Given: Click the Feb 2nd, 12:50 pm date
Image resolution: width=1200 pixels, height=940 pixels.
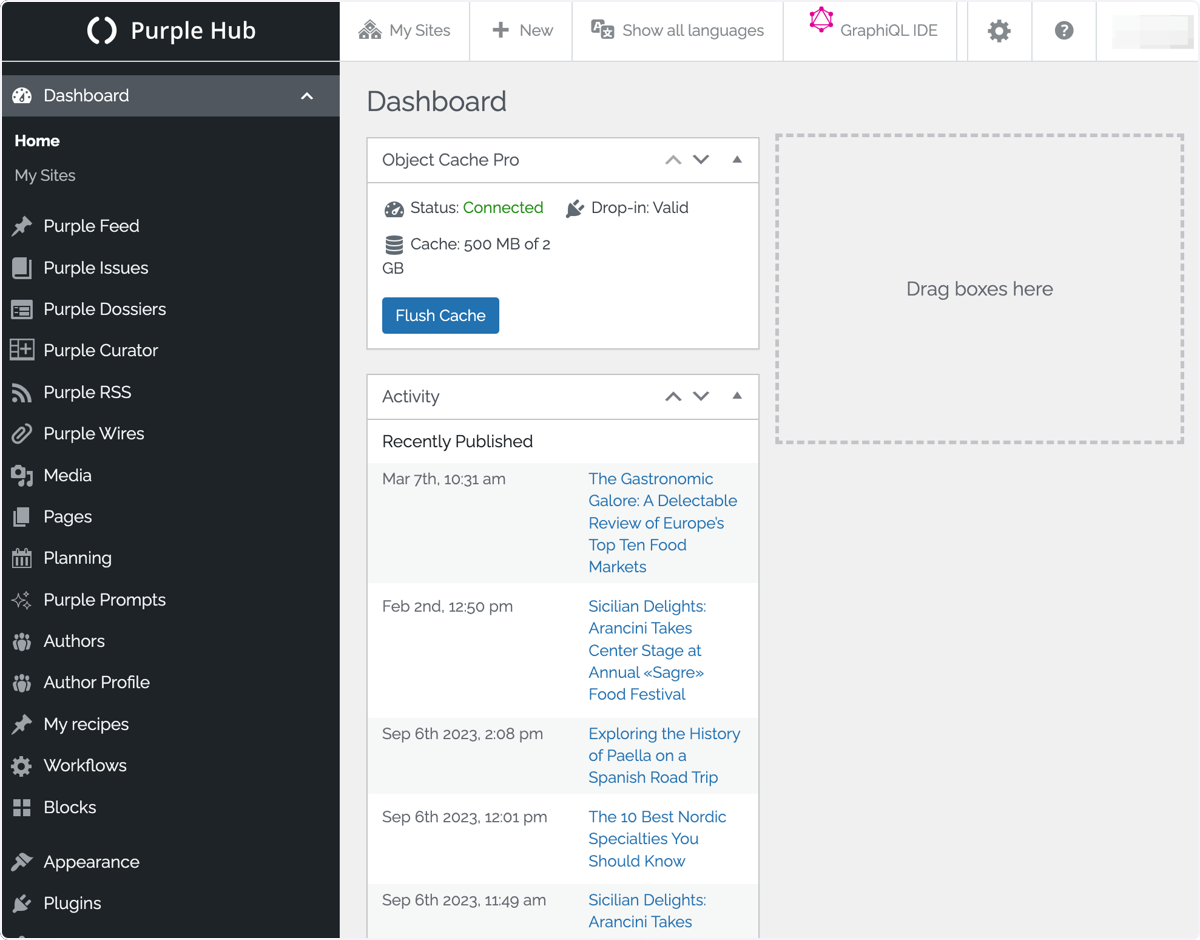Looking at the screenshot, I should pos(447,606).
